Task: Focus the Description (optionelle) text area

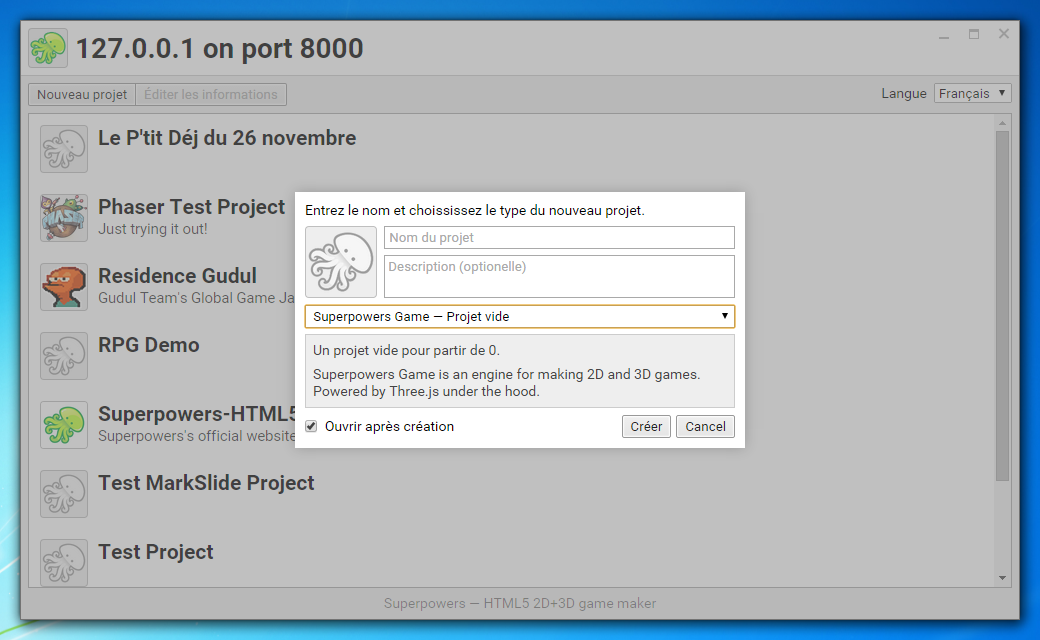Action: (x=559, y=277)
